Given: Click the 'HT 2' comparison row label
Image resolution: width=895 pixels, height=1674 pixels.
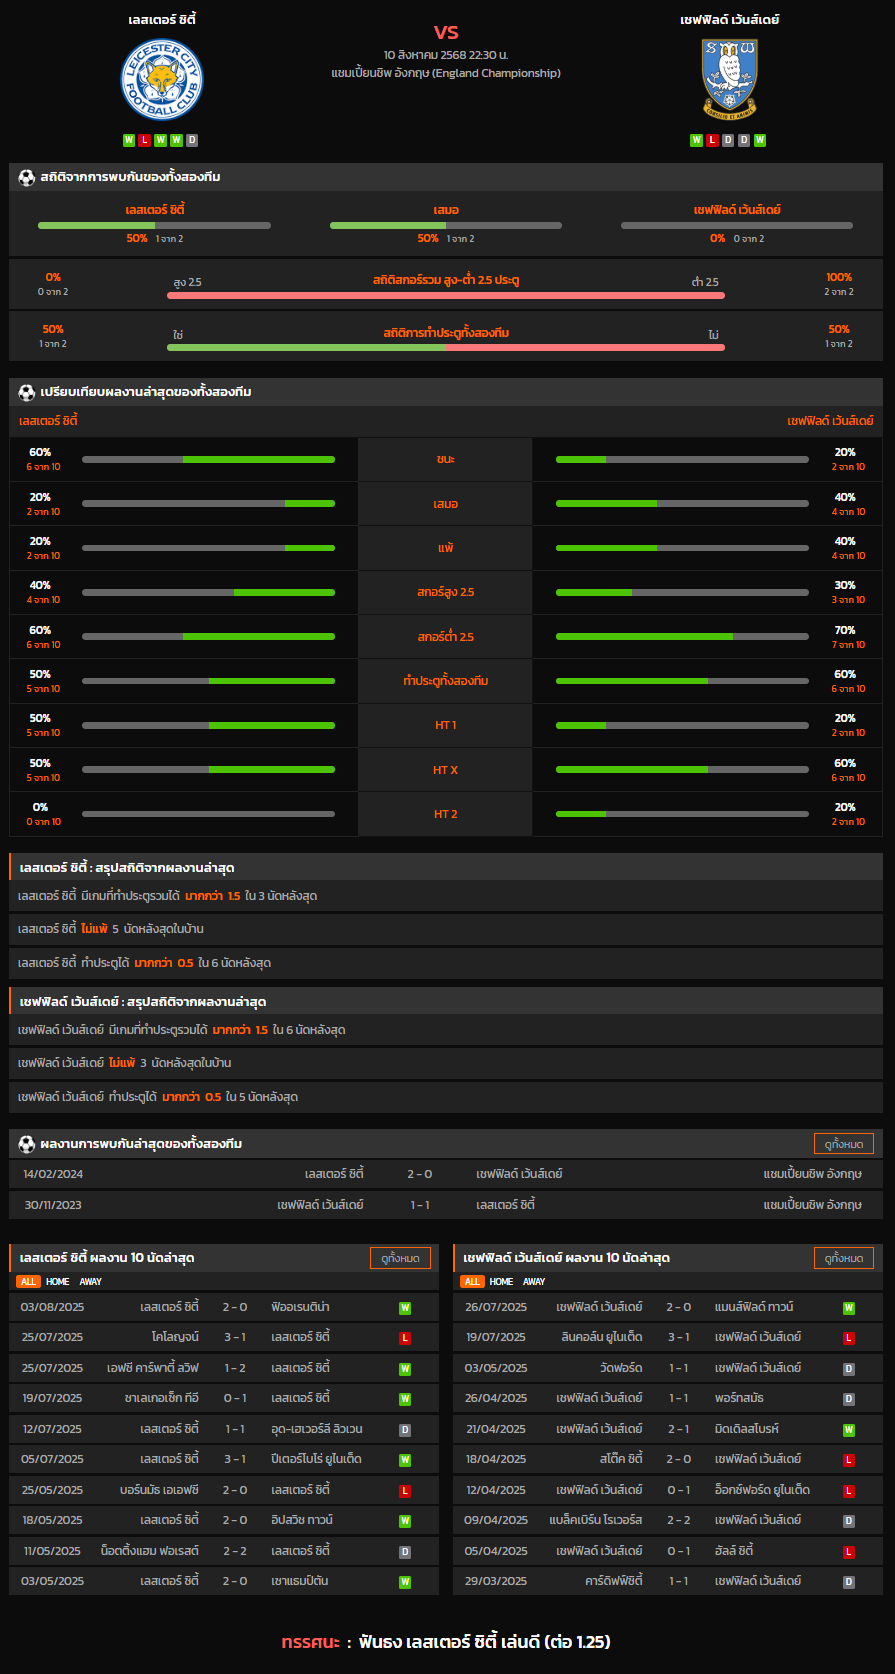Looking at the screenshot, I should click(x=446, y=814).
